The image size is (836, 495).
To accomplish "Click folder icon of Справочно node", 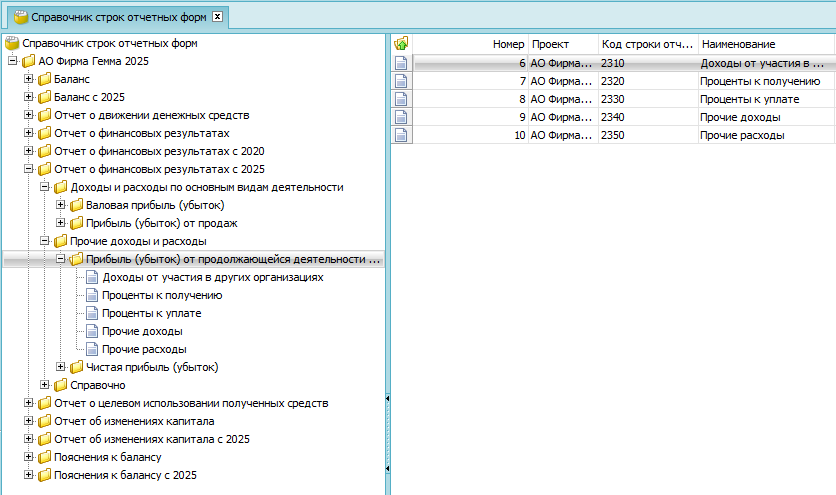I will (x=60, y=385).
